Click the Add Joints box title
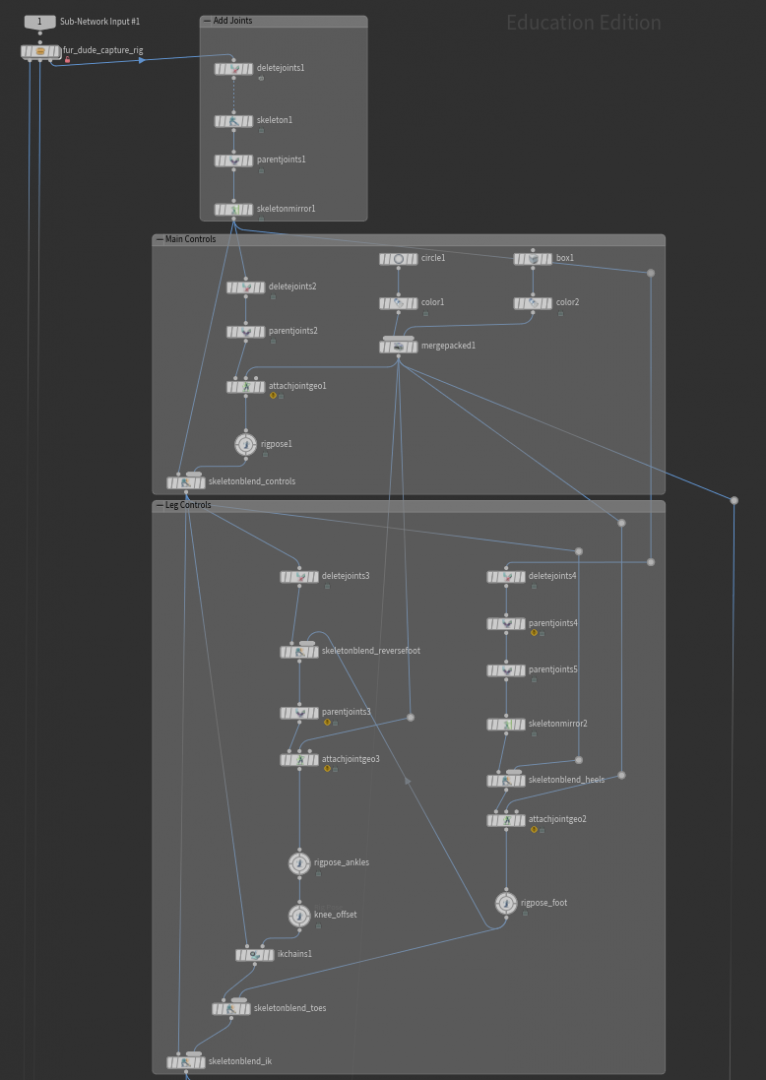 [x=234, y=21]
